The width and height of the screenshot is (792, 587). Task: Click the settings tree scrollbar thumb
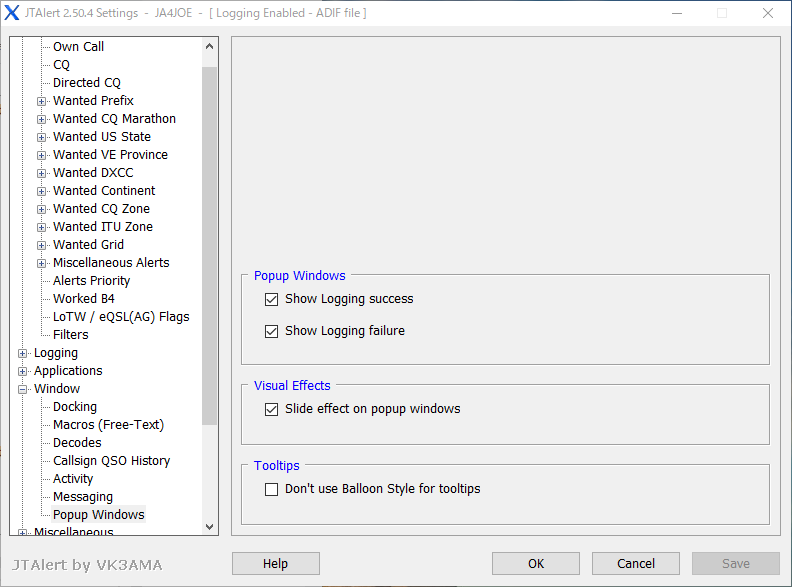(210, 246)
